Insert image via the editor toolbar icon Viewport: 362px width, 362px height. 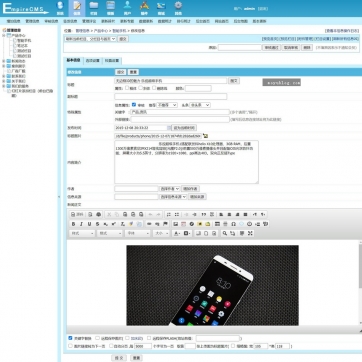(x=175, y=224)
